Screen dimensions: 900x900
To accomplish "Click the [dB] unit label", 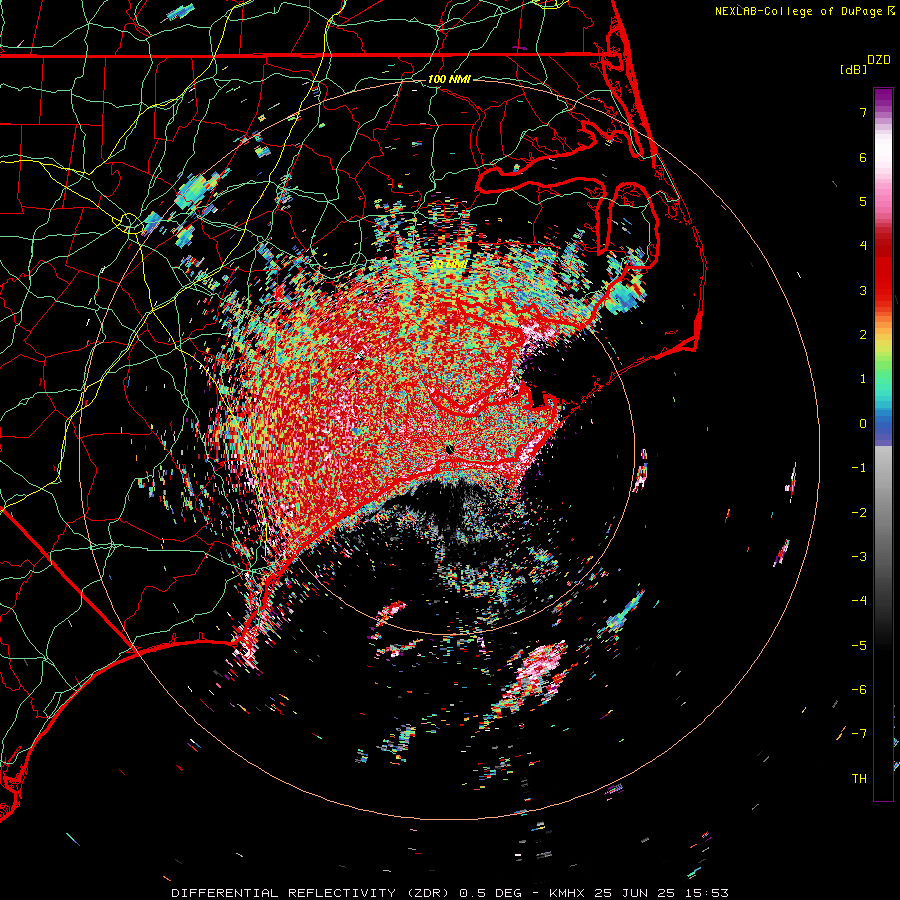I will [x=853, y=70].
